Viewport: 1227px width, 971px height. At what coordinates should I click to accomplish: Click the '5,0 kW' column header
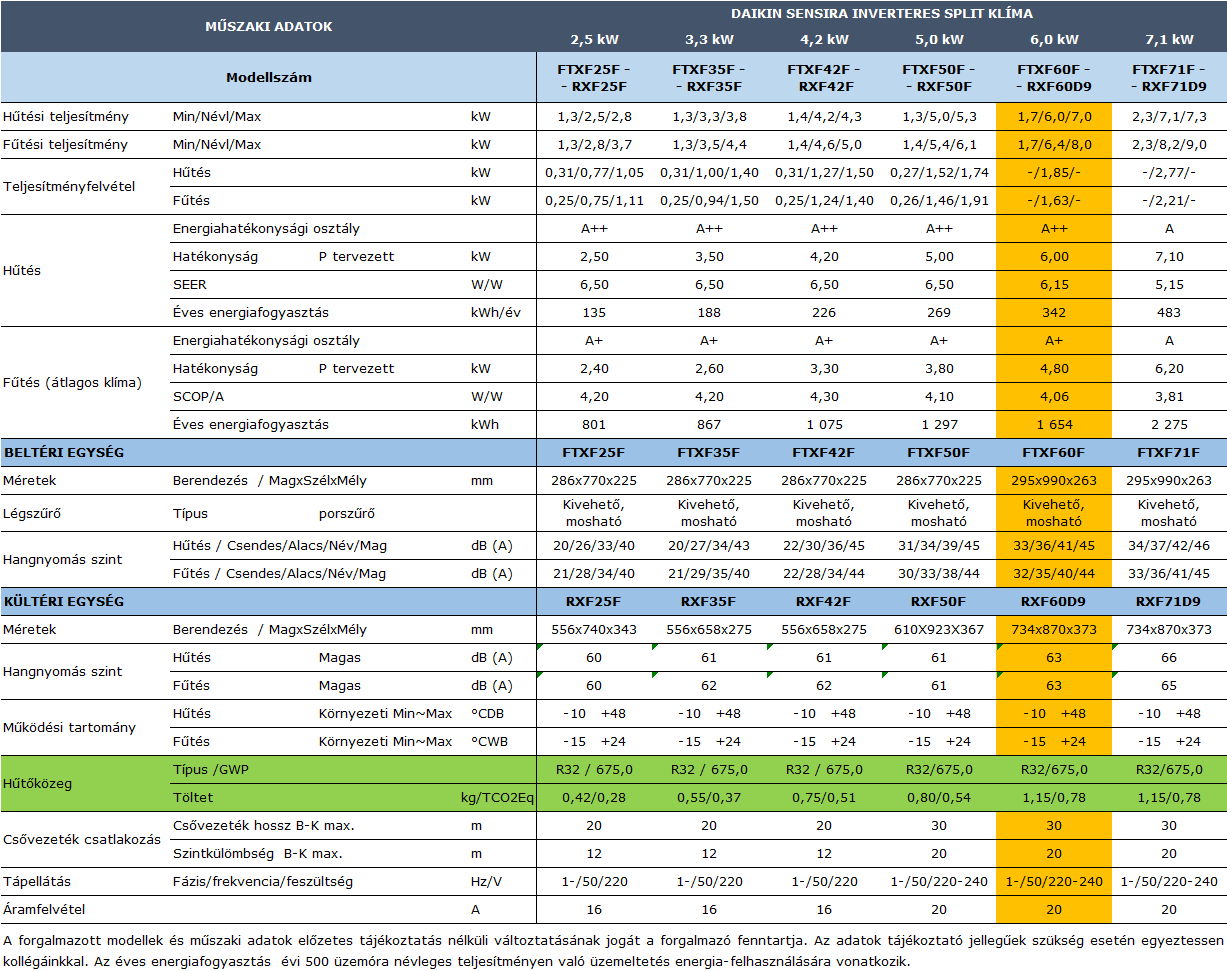939,40
